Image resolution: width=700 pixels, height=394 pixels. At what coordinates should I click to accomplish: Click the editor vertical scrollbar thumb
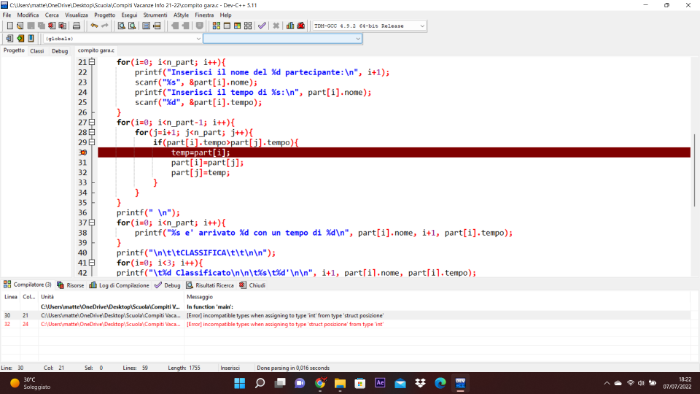694,170
